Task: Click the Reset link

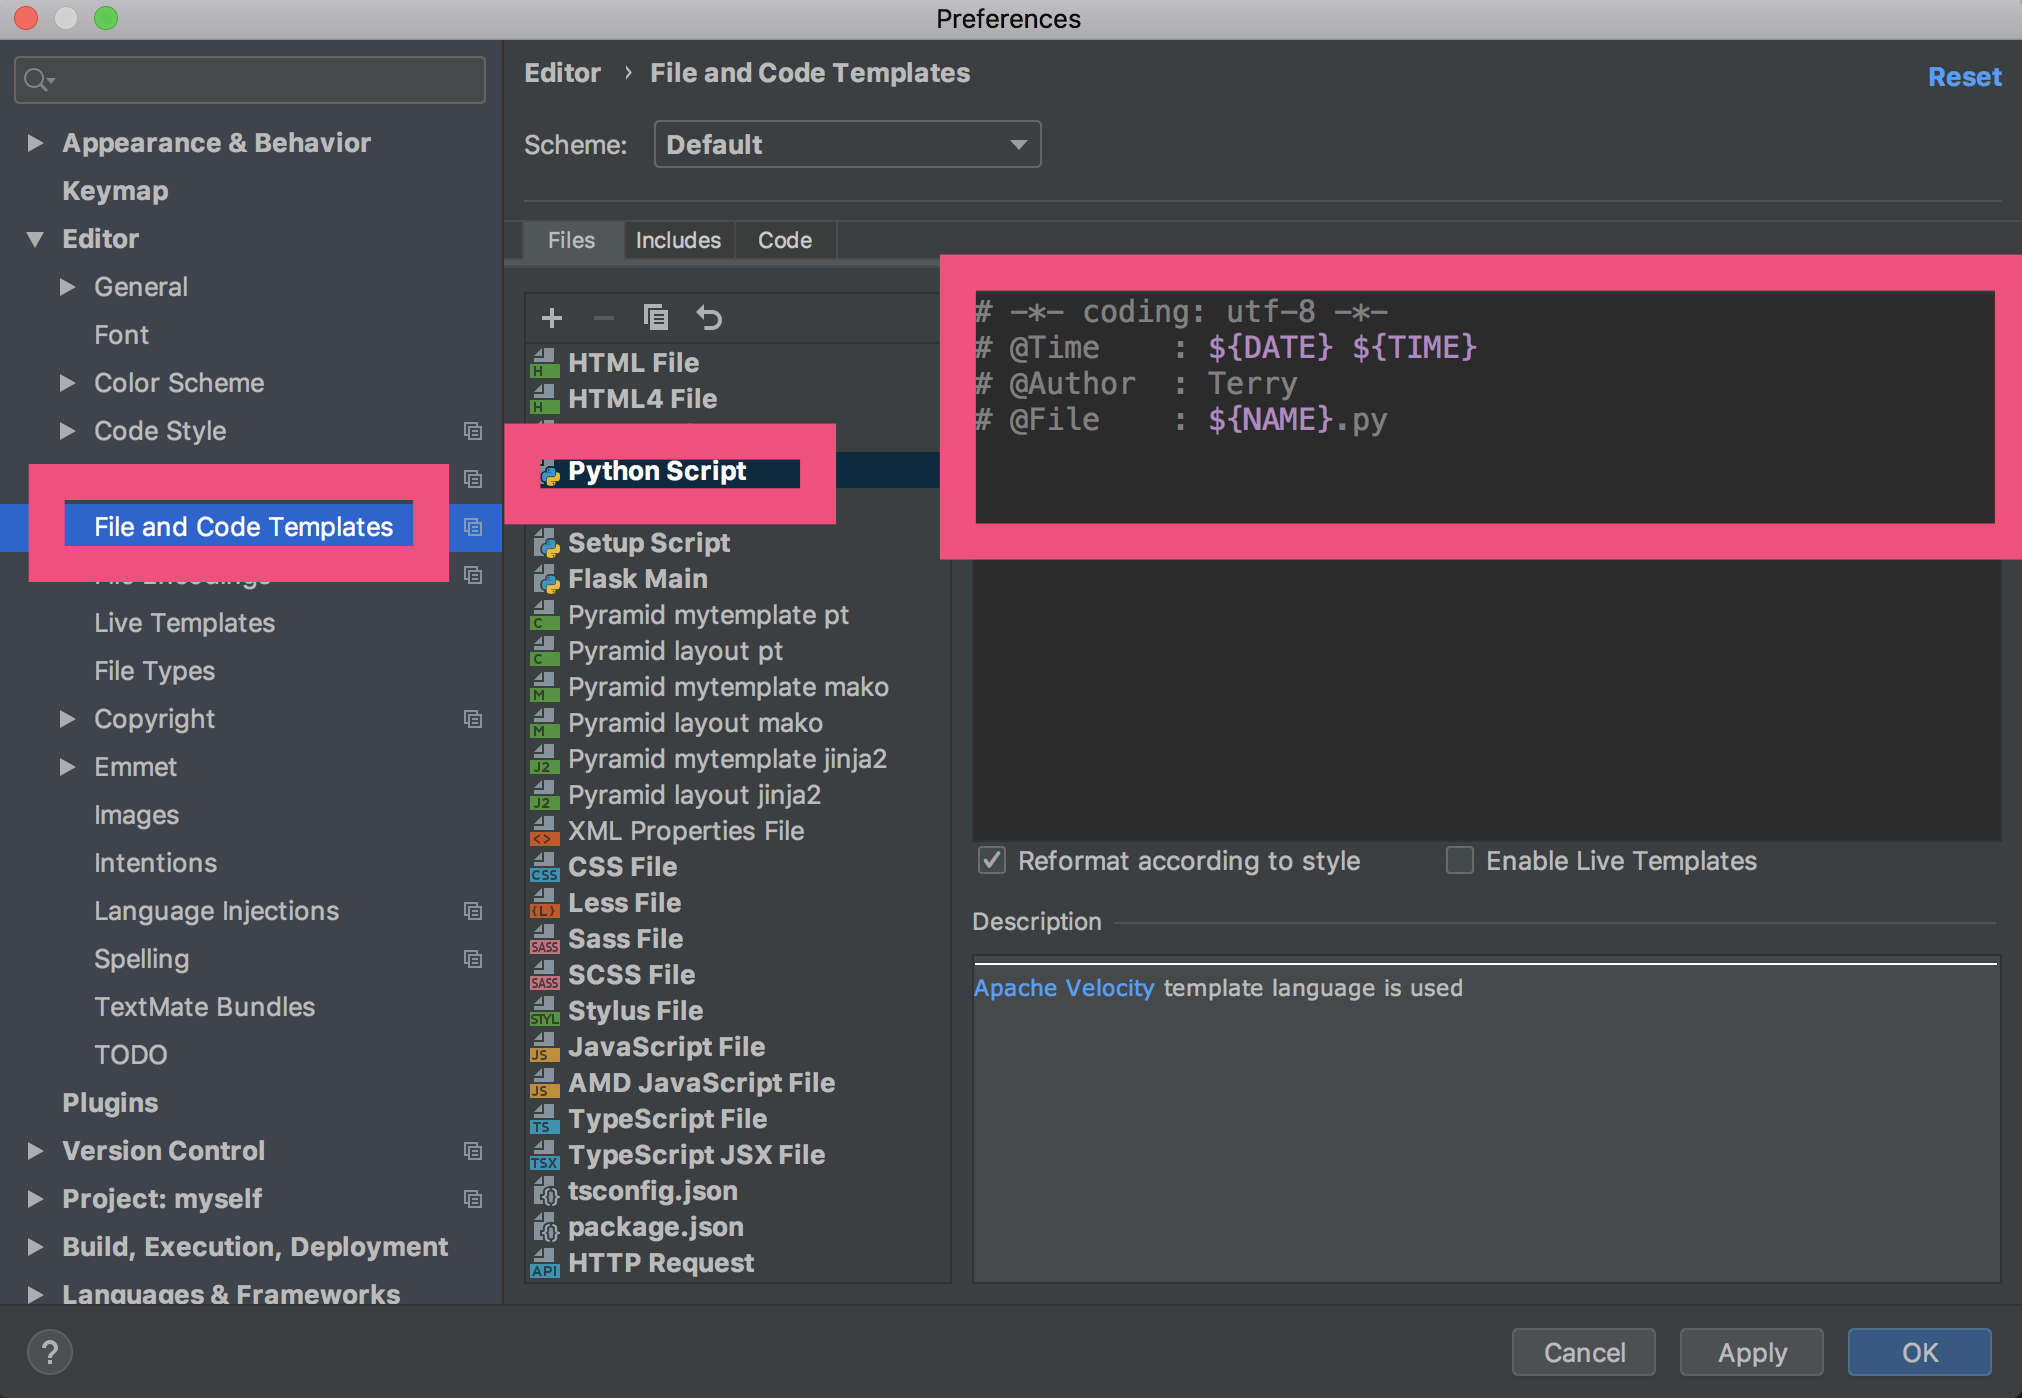Action: 1964,77
